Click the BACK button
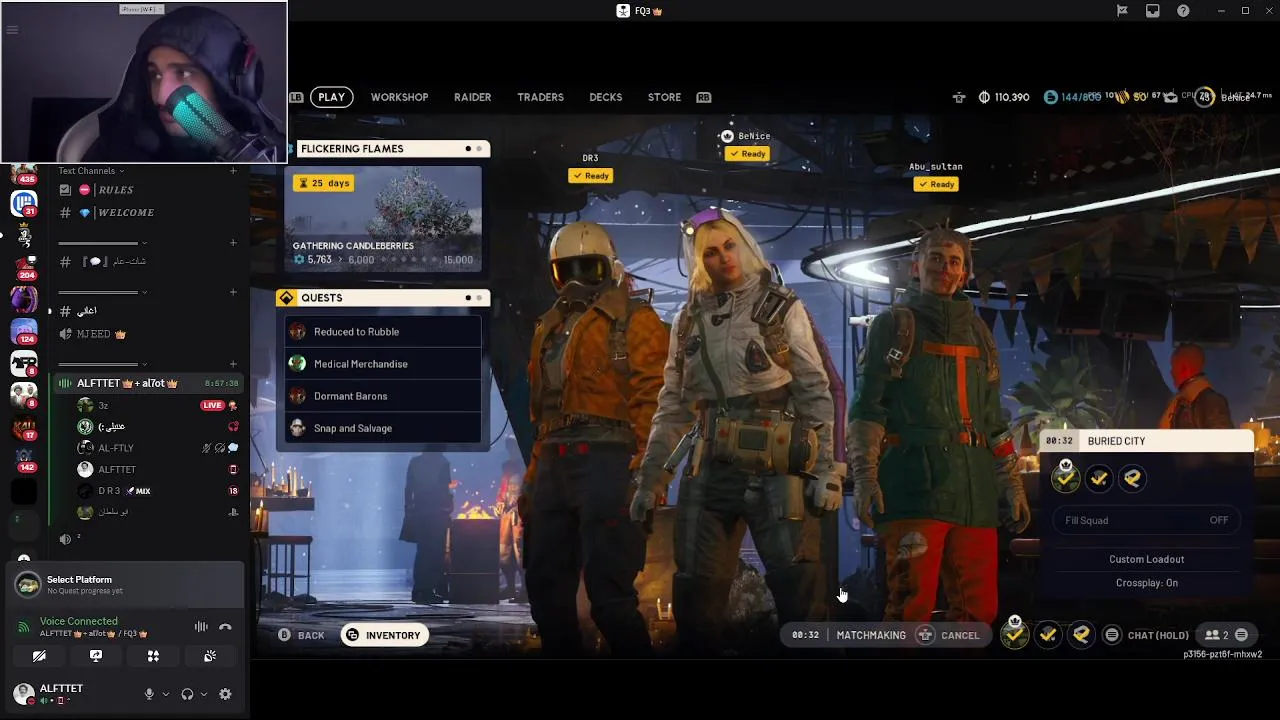 tap(301, 635)
